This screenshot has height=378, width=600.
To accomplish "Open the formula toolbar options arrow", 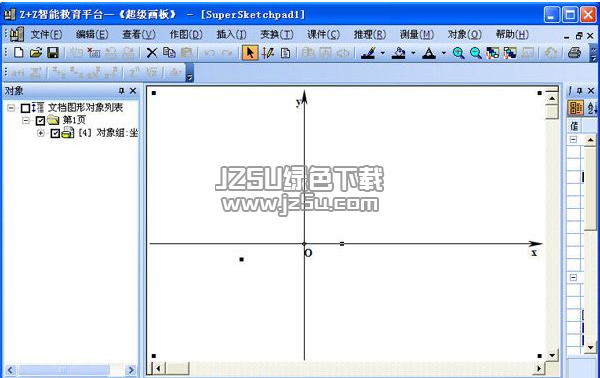I will click(189, 73).
